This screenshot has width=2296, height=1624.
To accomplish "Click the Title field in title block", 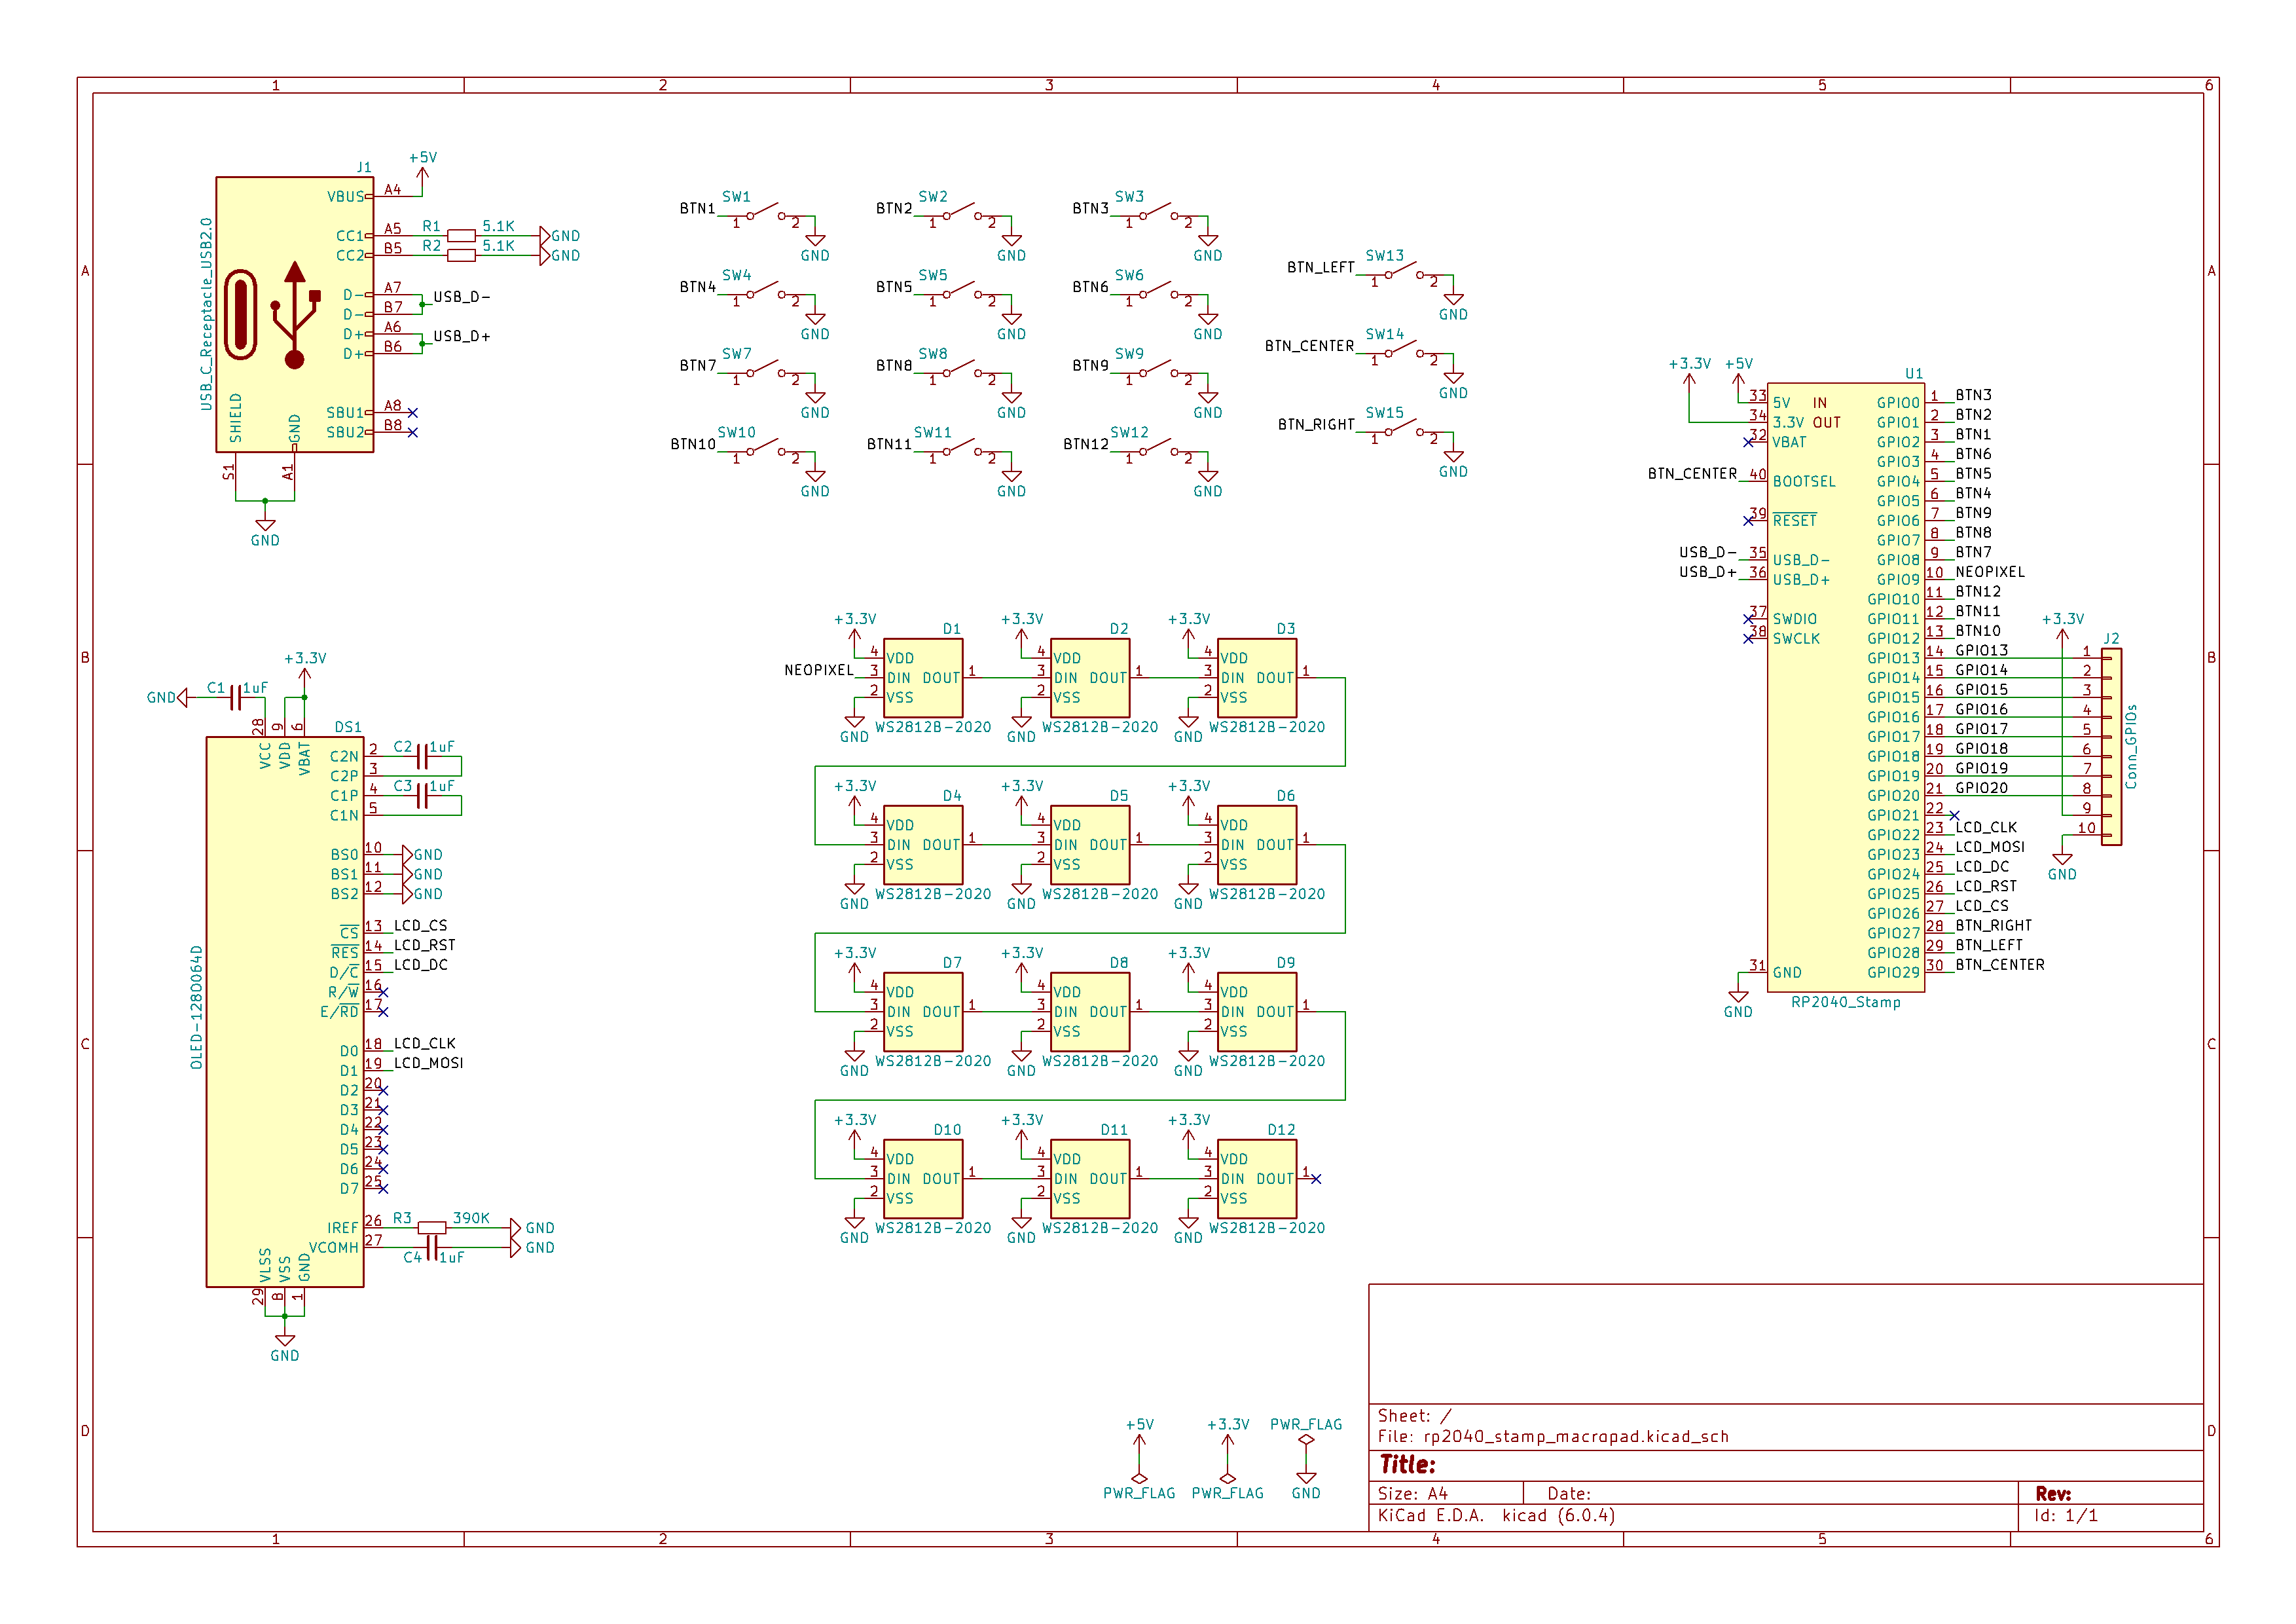I will [x=1408, y=1465].
